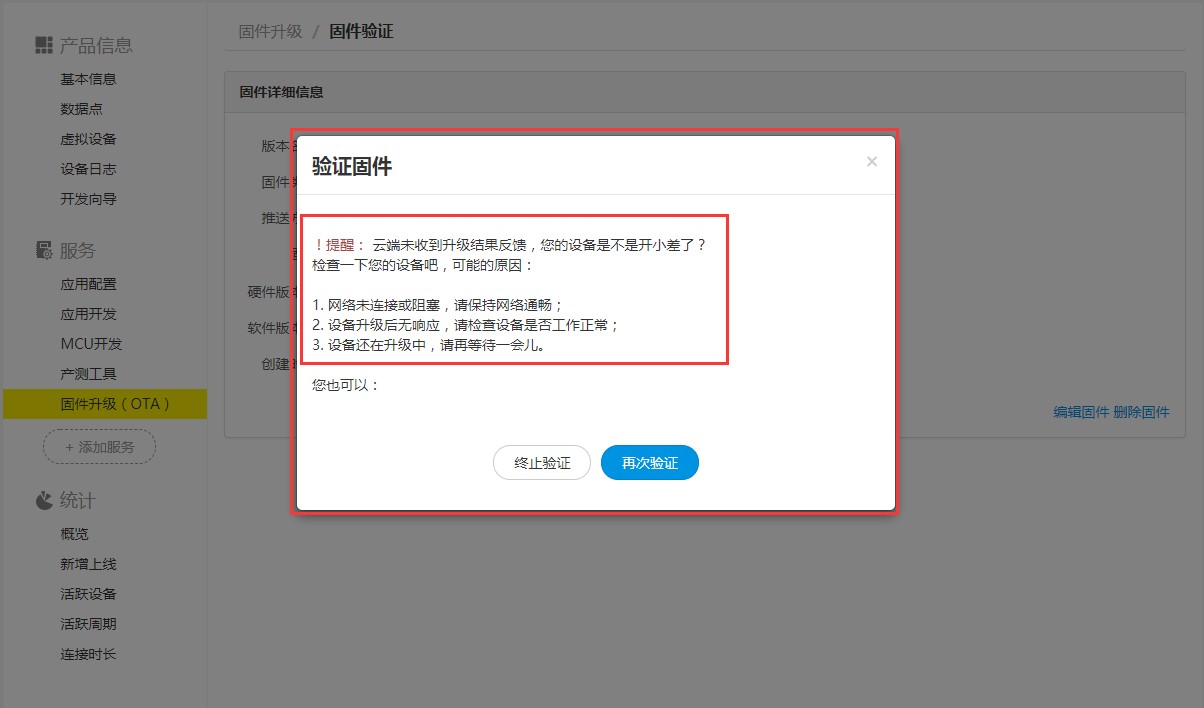Image resolution: width=1204 pixels, height=708 pixels.
Task: Open 开发向导 from sidebar
Action: (88, 199)
